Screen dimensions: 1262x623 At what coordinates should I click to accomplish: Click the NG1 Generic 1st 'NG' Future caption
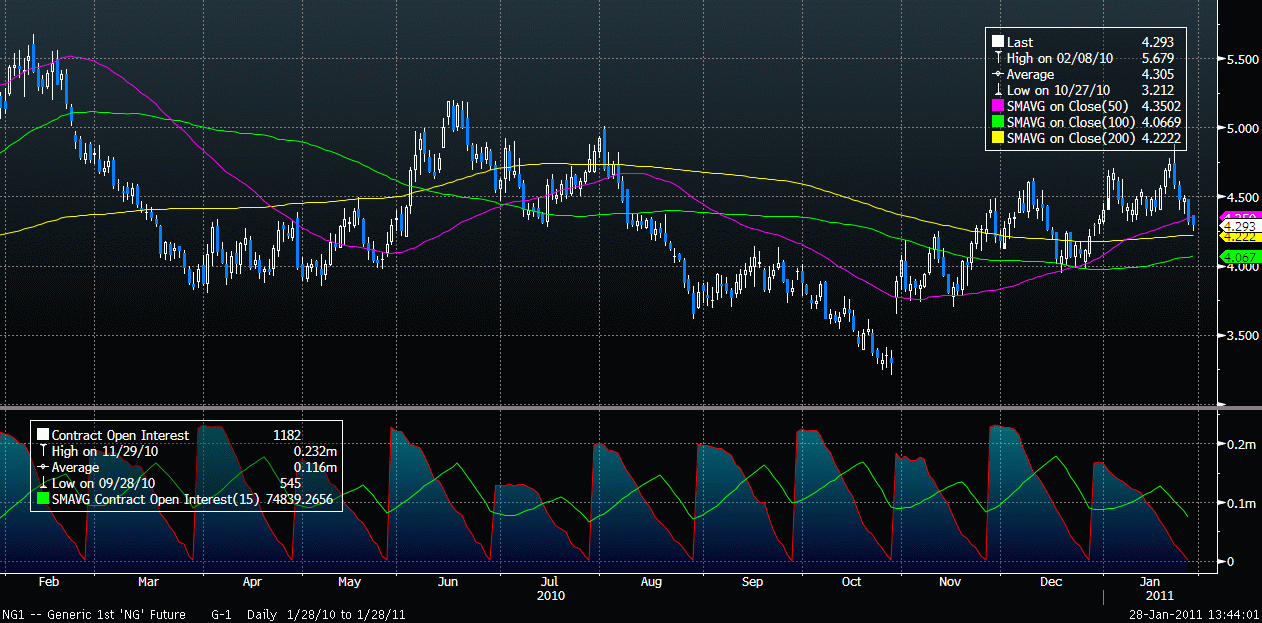click(101, 614)
